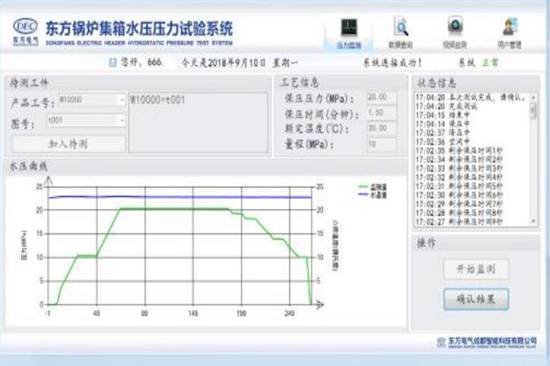Select the 17:02:31 log row
550x366 pixels.
coord(459,186)
